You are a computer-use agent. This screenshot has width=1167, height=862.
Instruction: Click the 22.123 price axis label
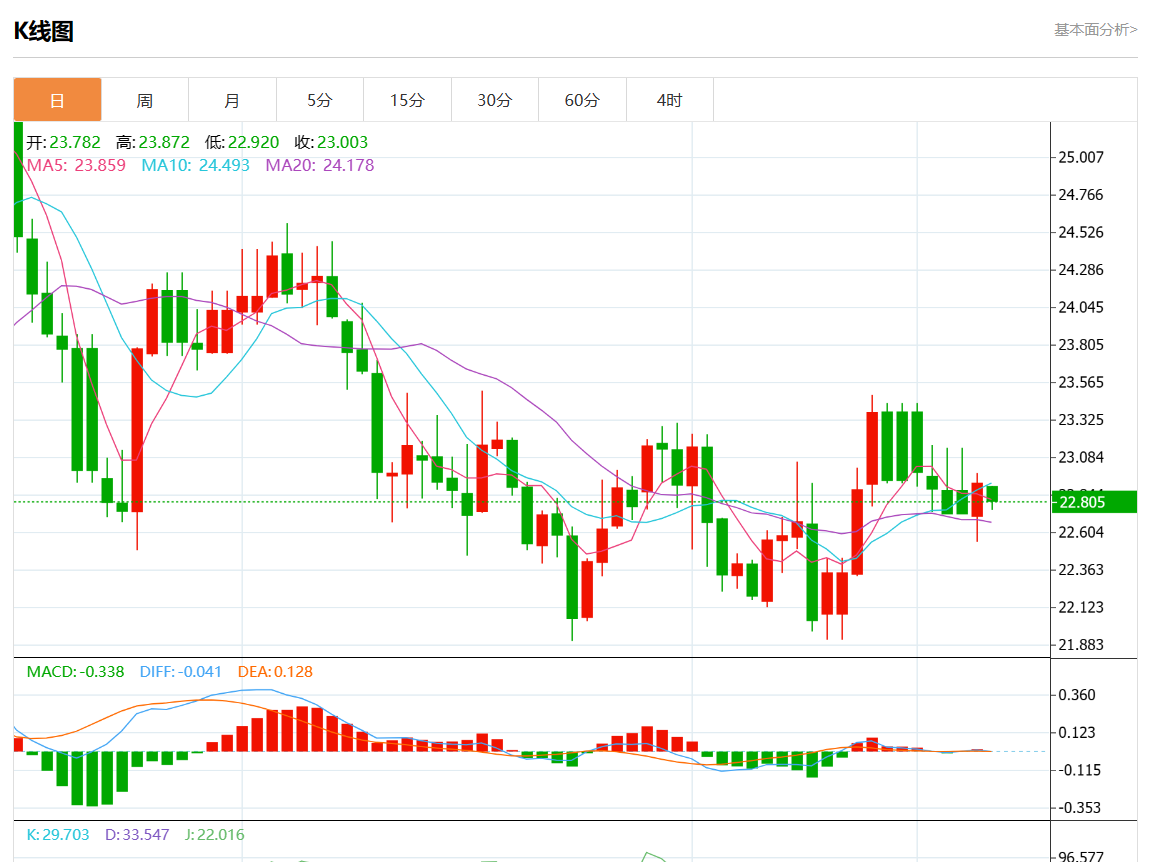coord(1081,607)
